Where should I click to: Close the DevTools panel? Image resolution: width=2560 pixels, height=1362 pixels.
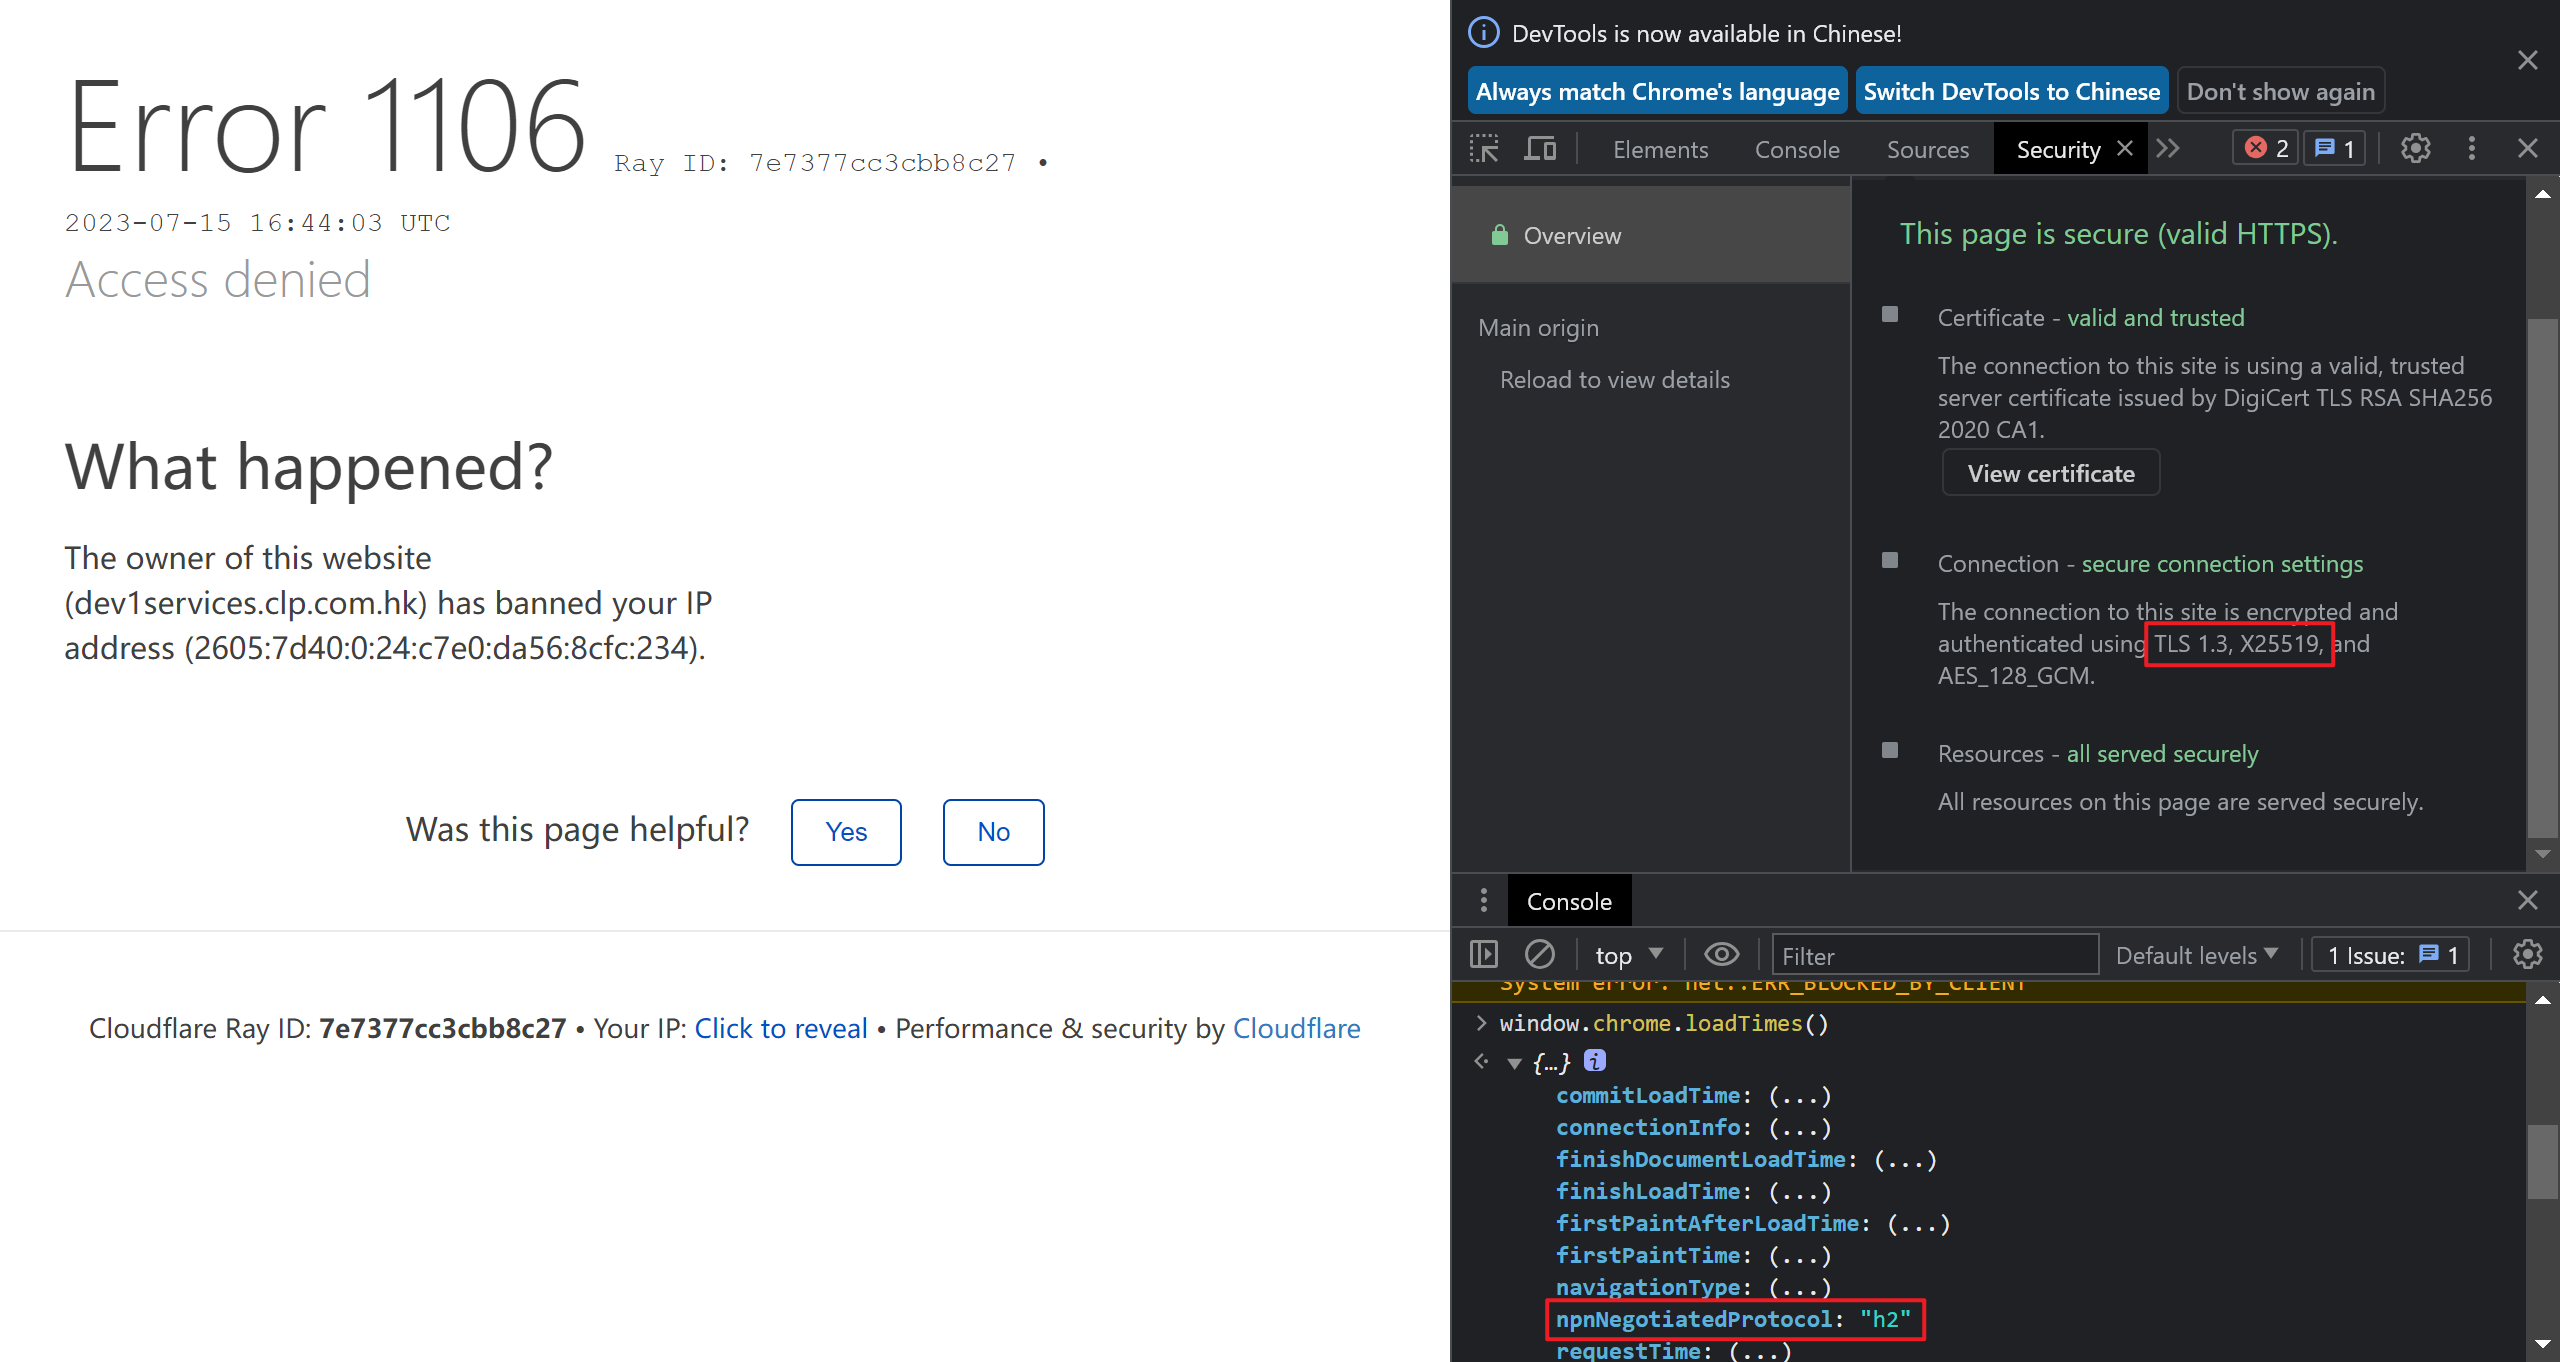[2528, 148]
